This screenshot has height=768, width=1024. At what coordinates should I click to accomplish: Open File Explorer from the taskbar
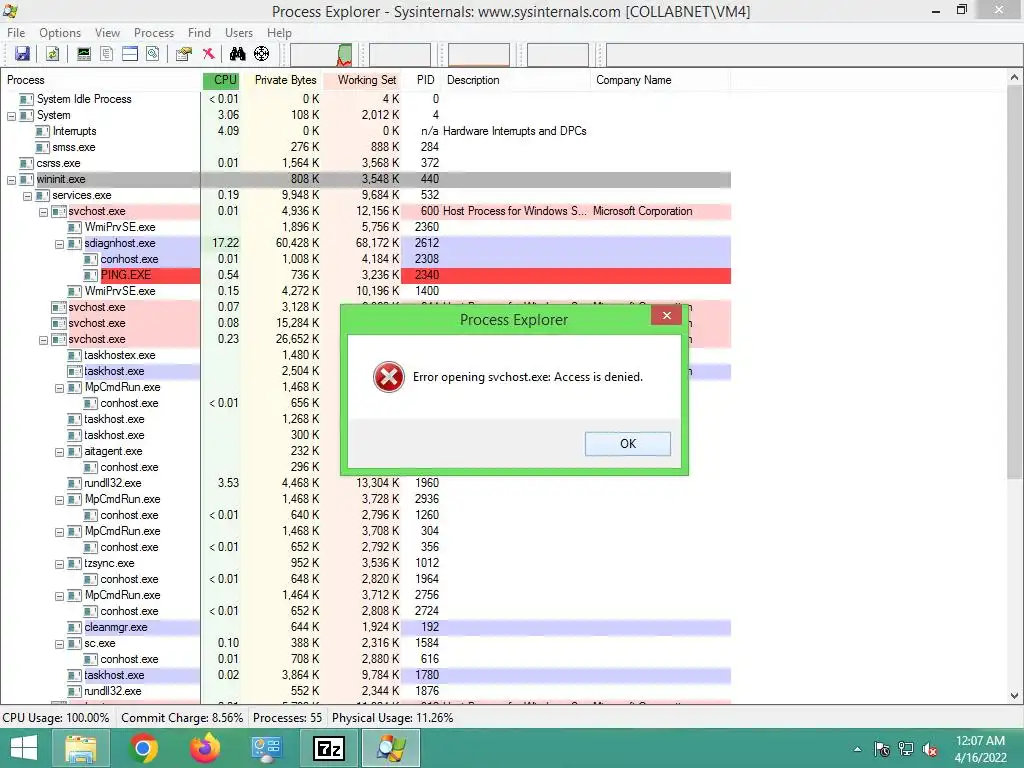coord(80,748)
